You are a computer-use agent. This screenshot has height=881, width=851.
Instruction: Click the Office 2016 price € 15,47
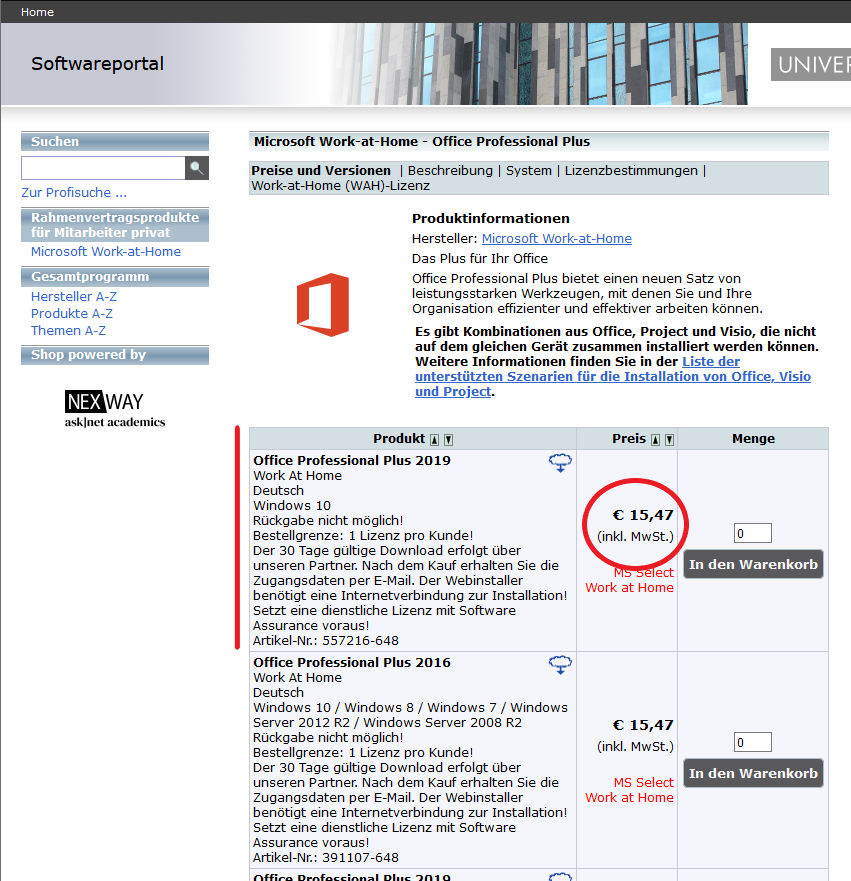pos(643,725)
